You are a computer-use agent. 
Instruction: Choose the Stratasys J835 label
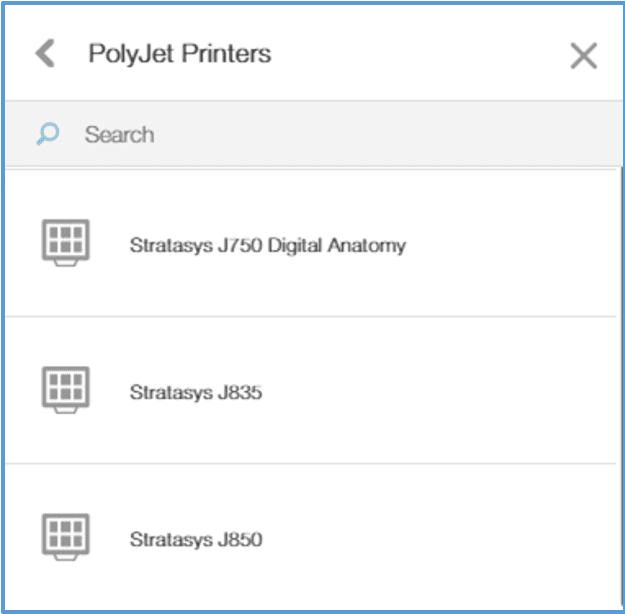pos(196,392)
